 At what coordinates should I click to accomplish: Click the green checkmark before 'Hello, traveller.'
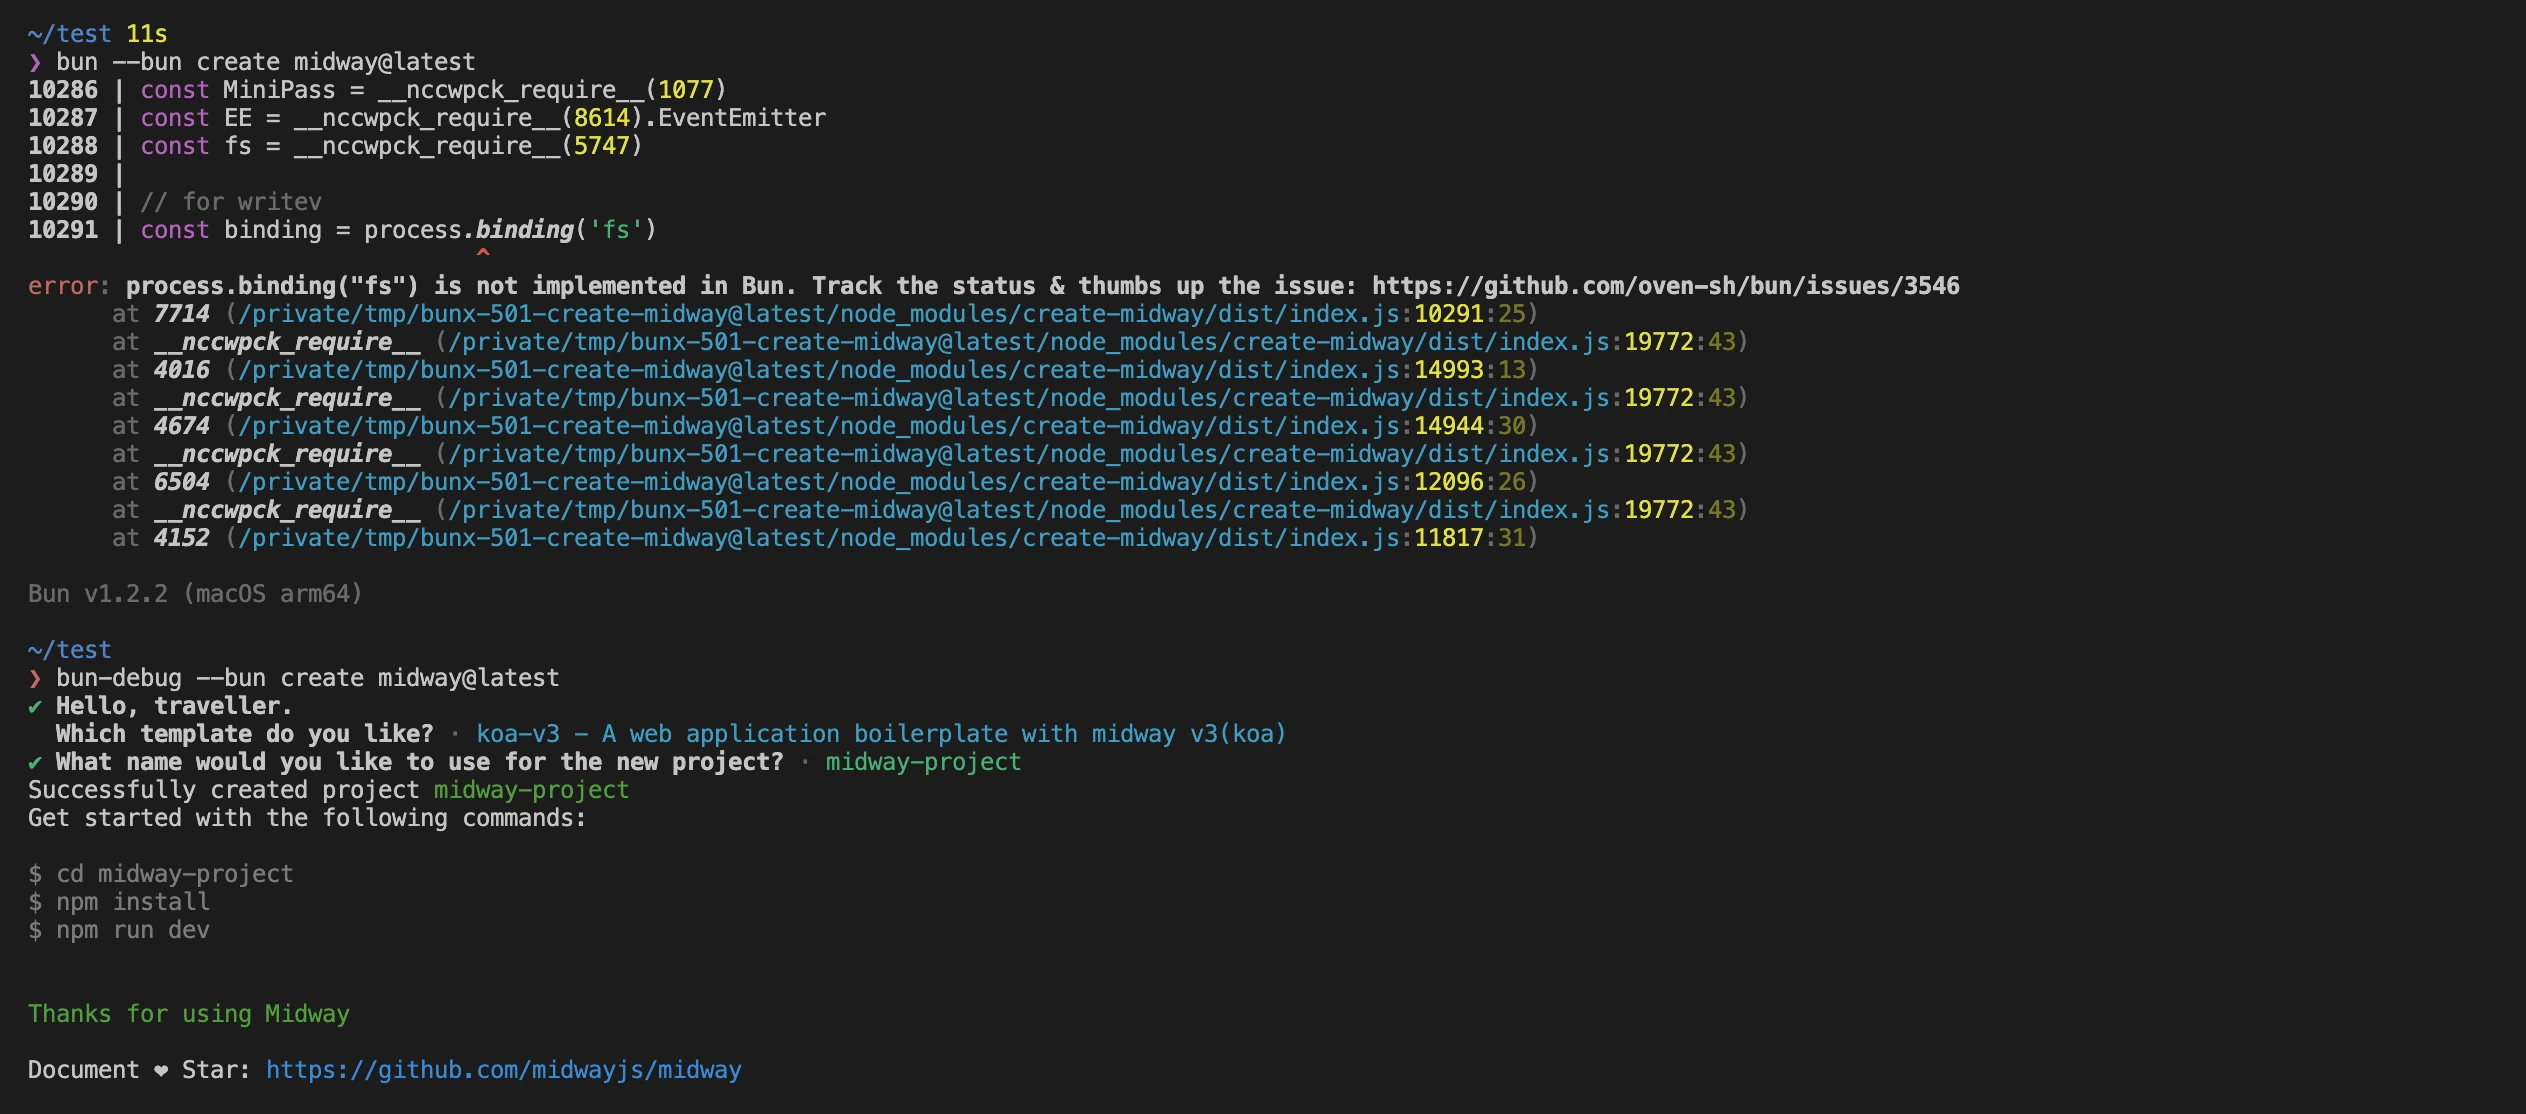pos(35,706)
